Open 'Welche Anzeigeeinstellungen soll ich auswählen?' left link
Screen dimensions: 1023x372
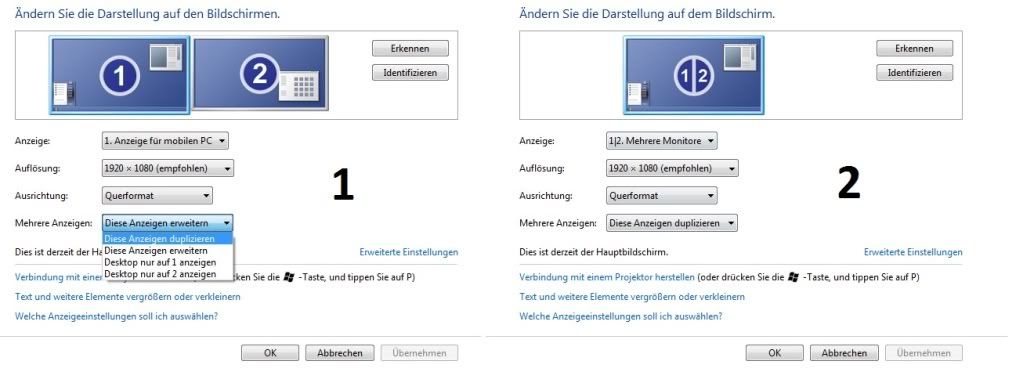click(116, 317)
